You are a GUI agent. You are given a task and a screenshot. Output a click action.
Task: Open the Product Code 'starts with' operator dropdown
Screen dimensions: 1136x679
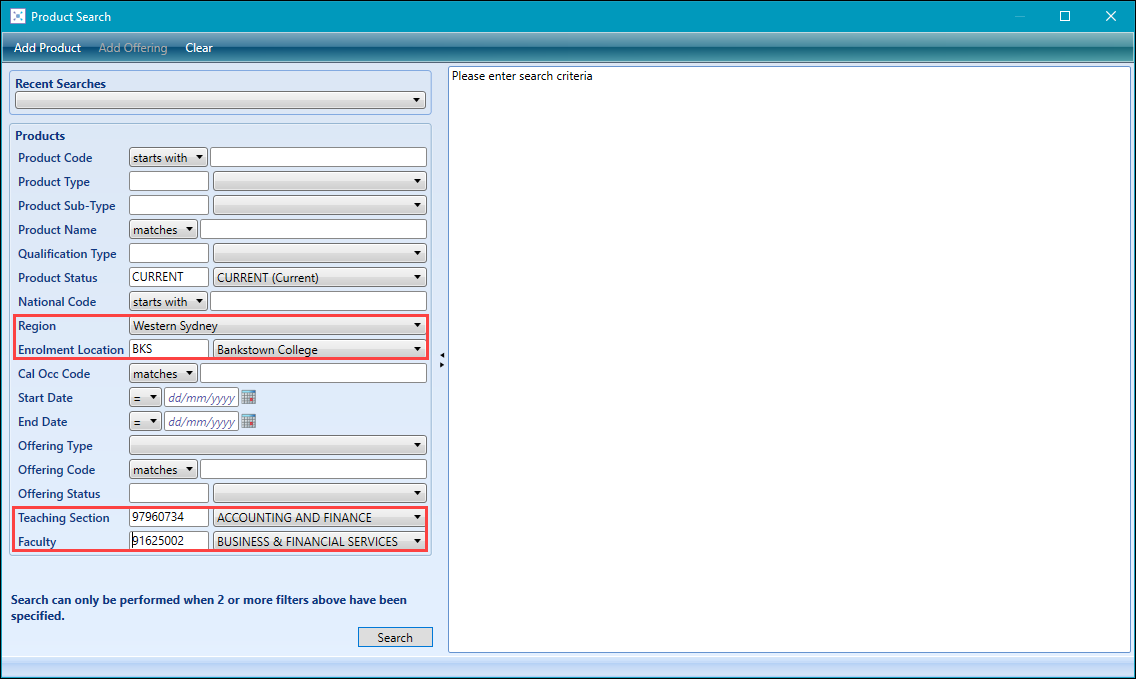pos(168,157)
